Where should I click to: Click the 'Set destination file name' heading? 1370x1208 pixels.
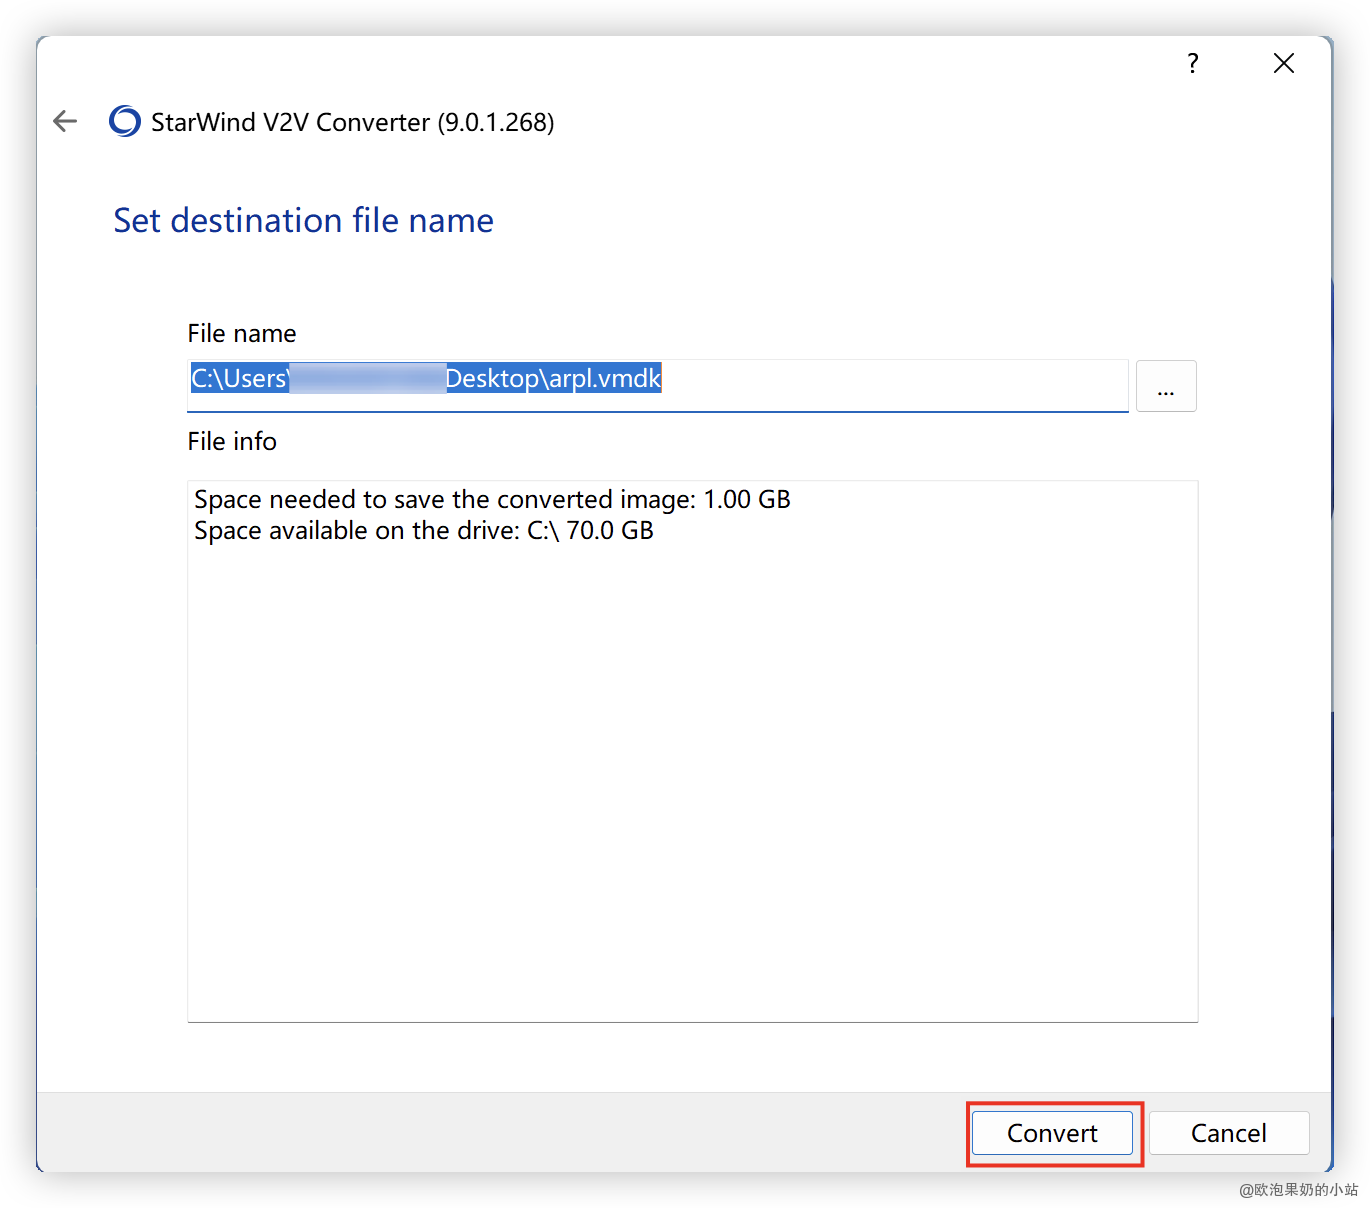(303, 220)
